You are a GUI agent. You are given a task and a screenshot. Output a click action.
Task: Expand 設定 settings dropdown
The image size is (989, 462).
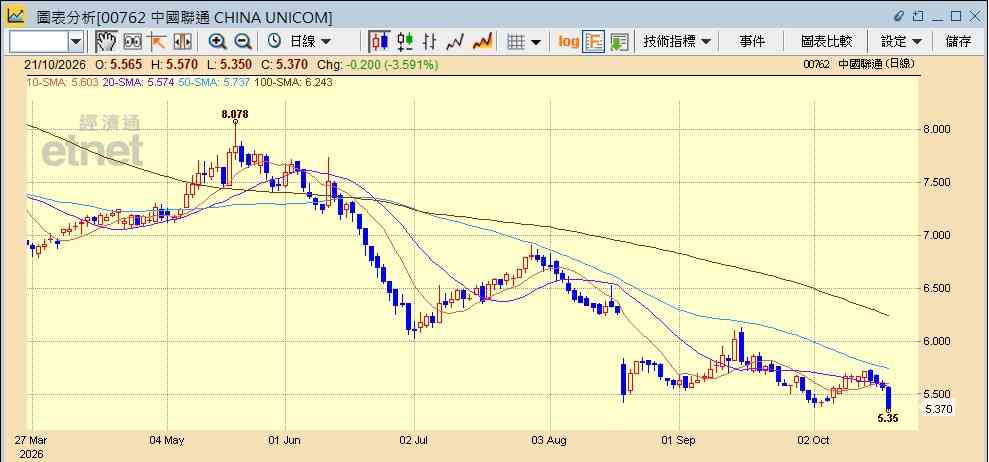click(901, 42)
